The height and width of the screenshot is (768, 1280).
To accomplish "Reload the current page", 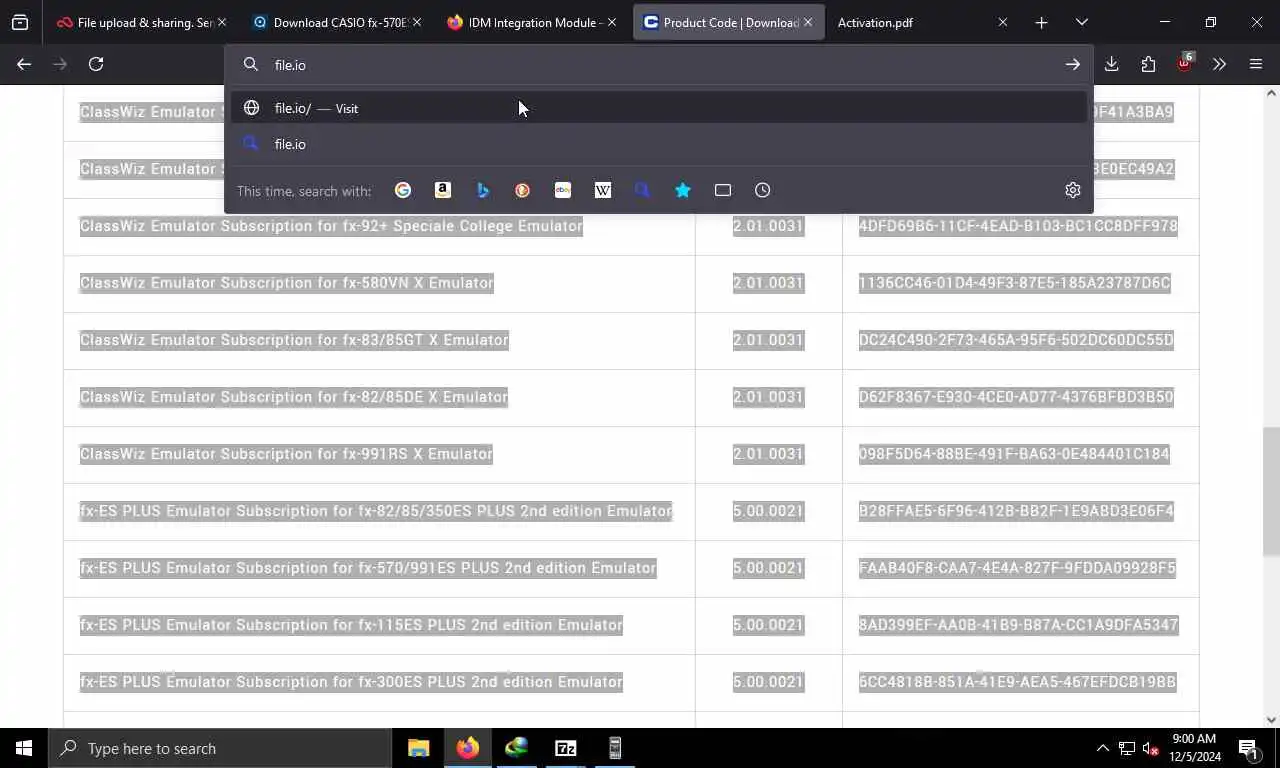I will pyautogui.click(x=96, y=64).
